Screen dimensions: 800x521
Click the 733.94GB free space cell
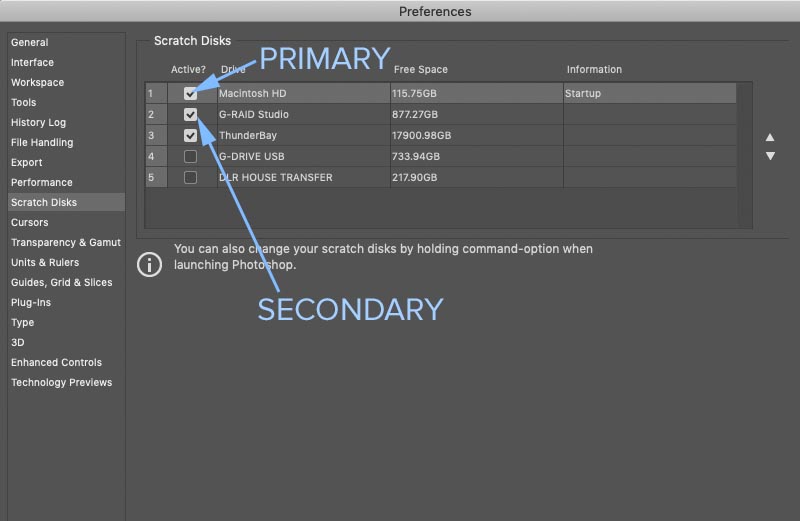click(477, 156)
